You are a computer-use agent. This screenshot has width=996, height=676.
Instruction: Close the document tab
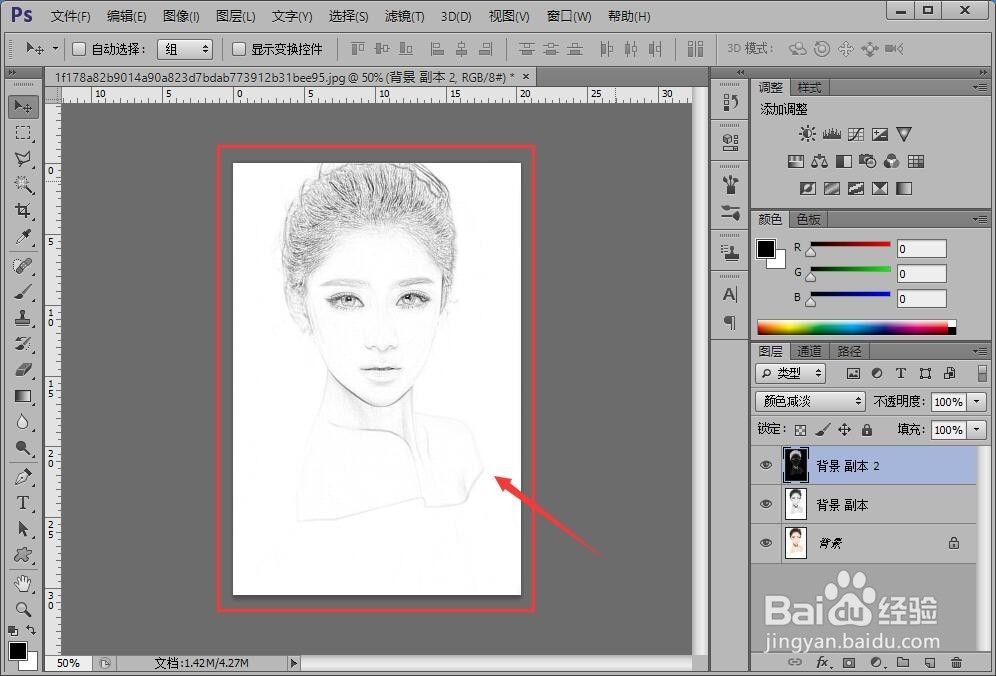point(526,76)
